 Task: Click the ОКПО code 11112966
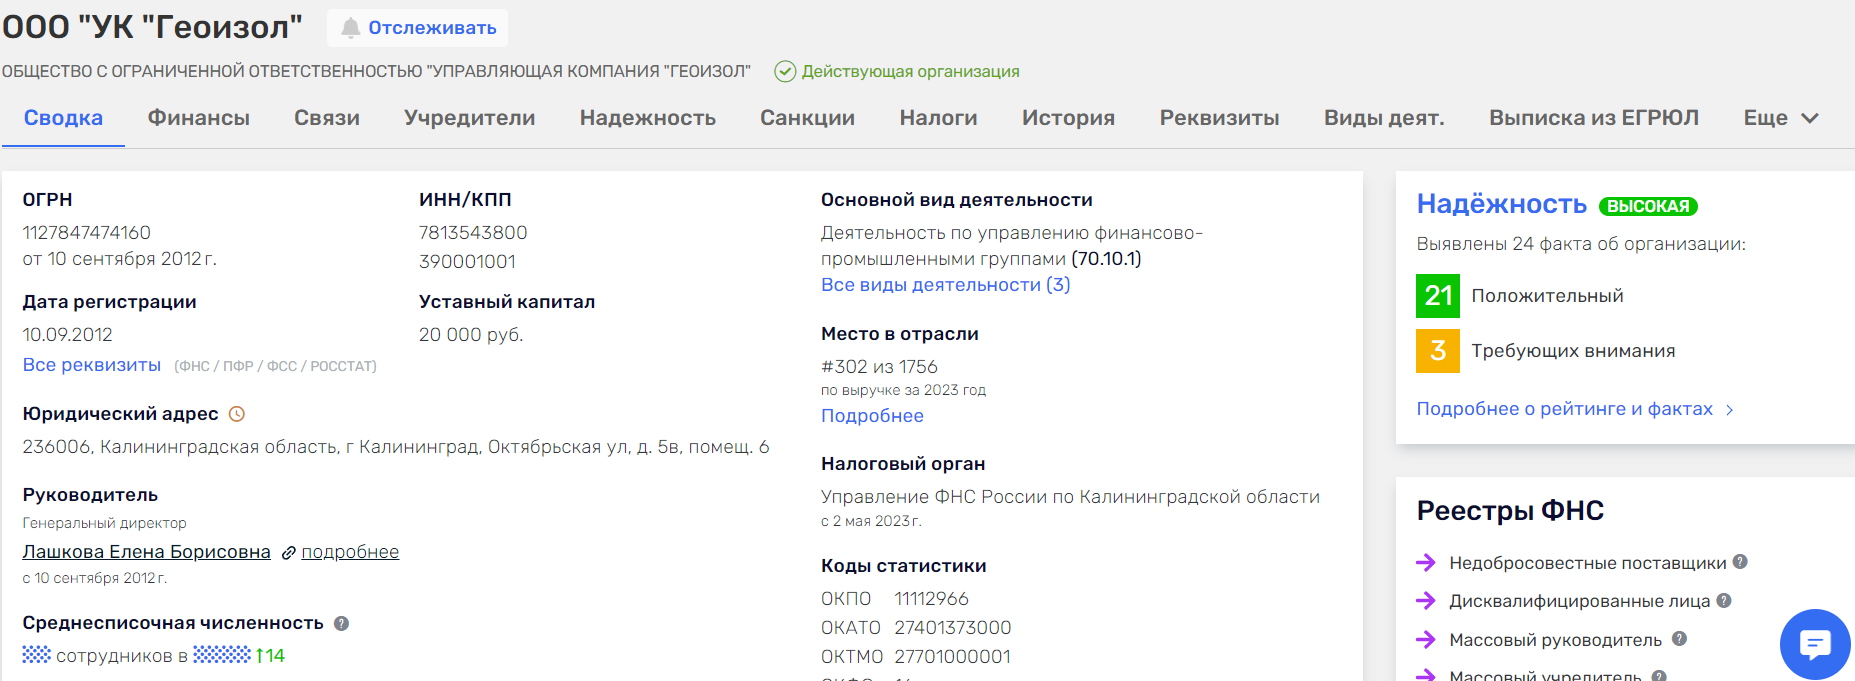[931, 599]
